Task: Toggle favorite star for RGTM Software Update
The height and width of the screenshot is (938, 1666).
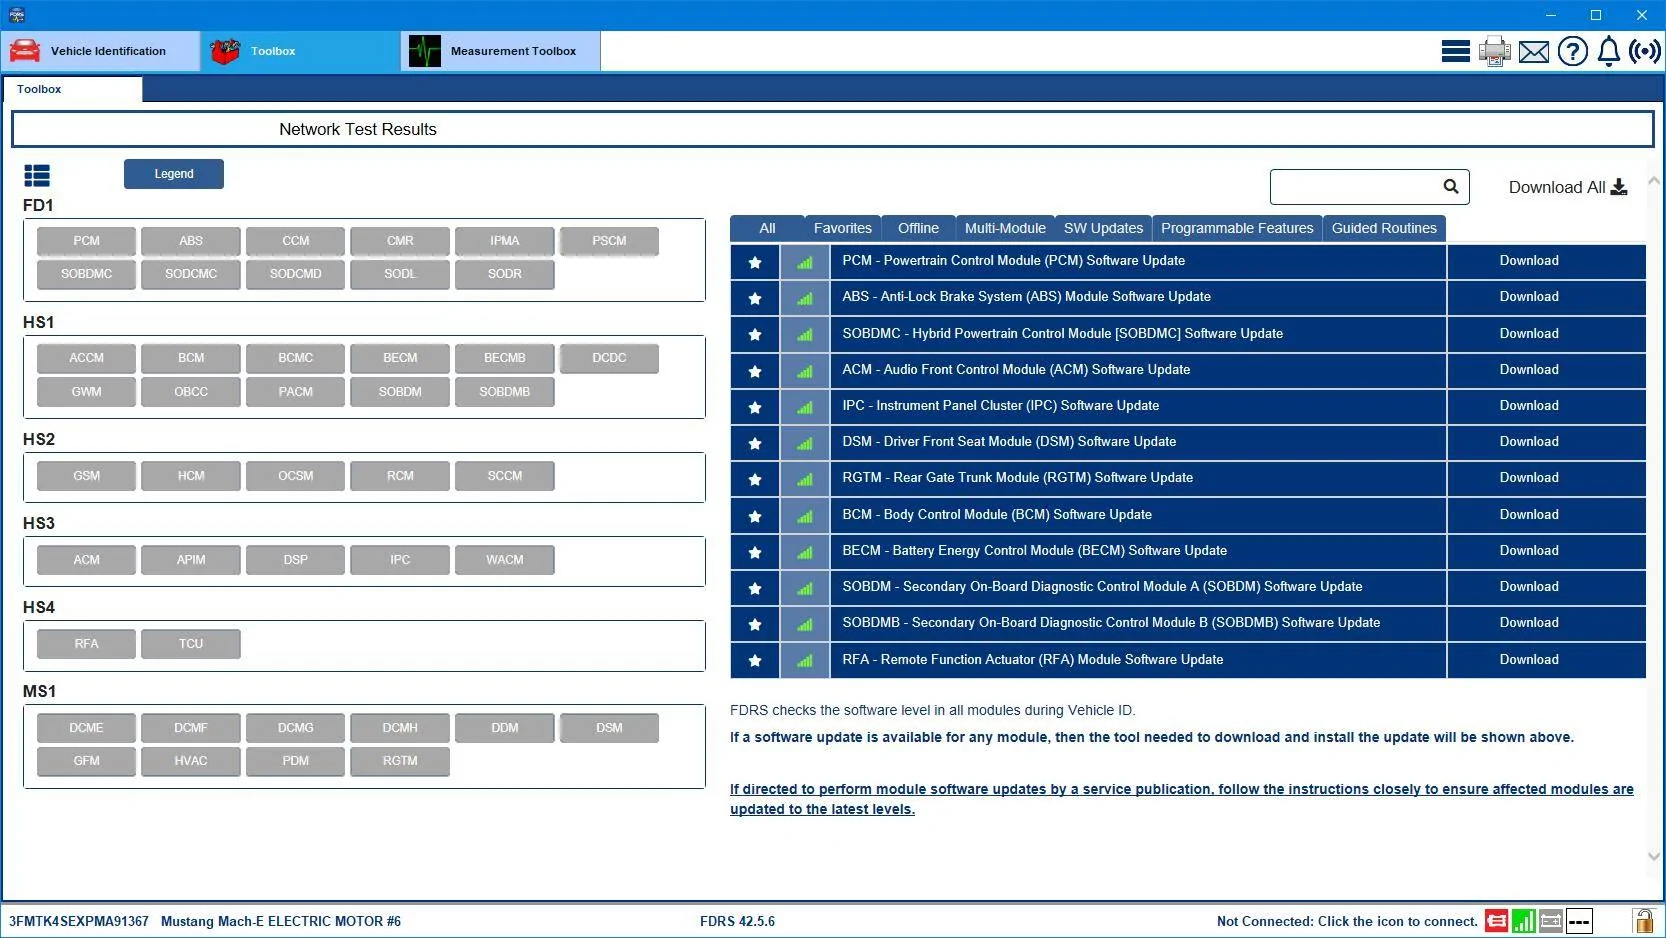Action: point(755,479)
